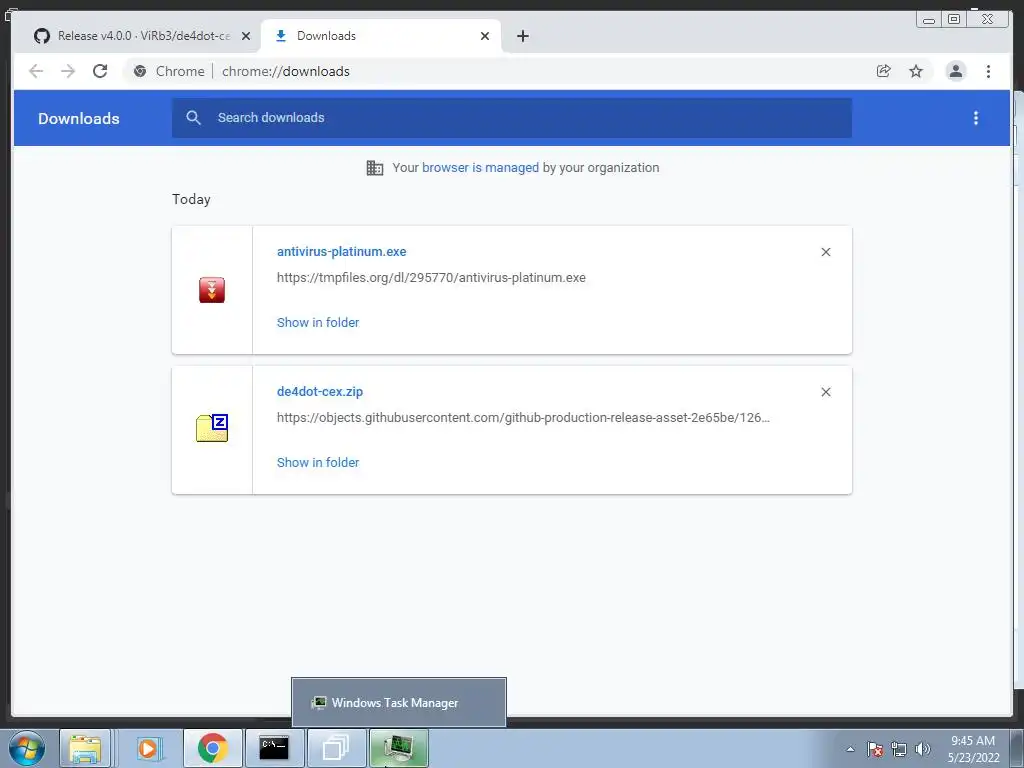Click the managed organization building icon
The image size is (1024, 768).
click(x=375, y=168)
